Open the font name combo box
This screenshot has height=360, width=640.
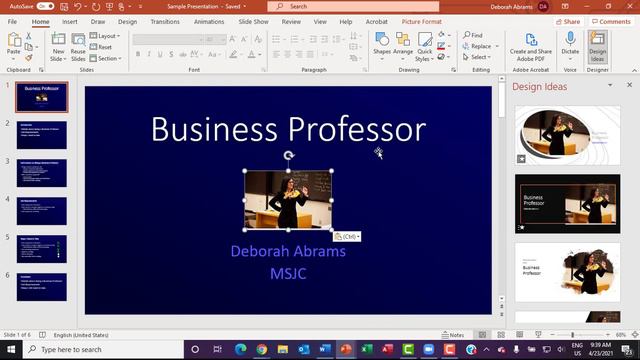coord(168,39)
